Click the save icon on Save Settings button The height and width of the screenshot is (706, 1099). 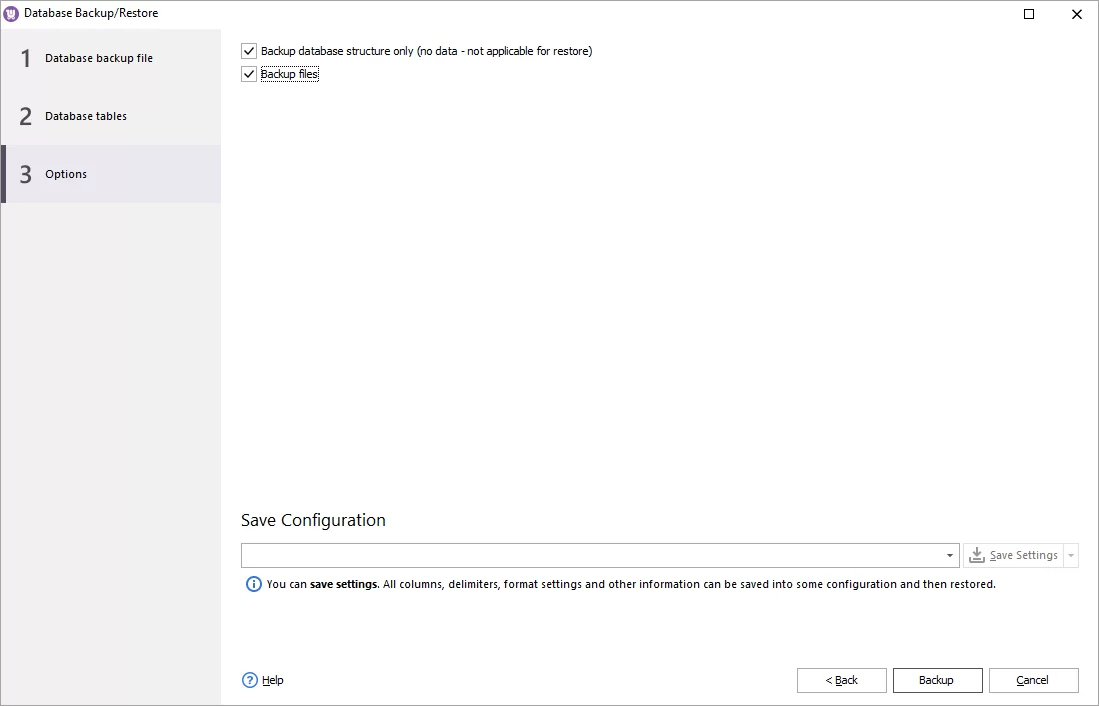[976, 555]
